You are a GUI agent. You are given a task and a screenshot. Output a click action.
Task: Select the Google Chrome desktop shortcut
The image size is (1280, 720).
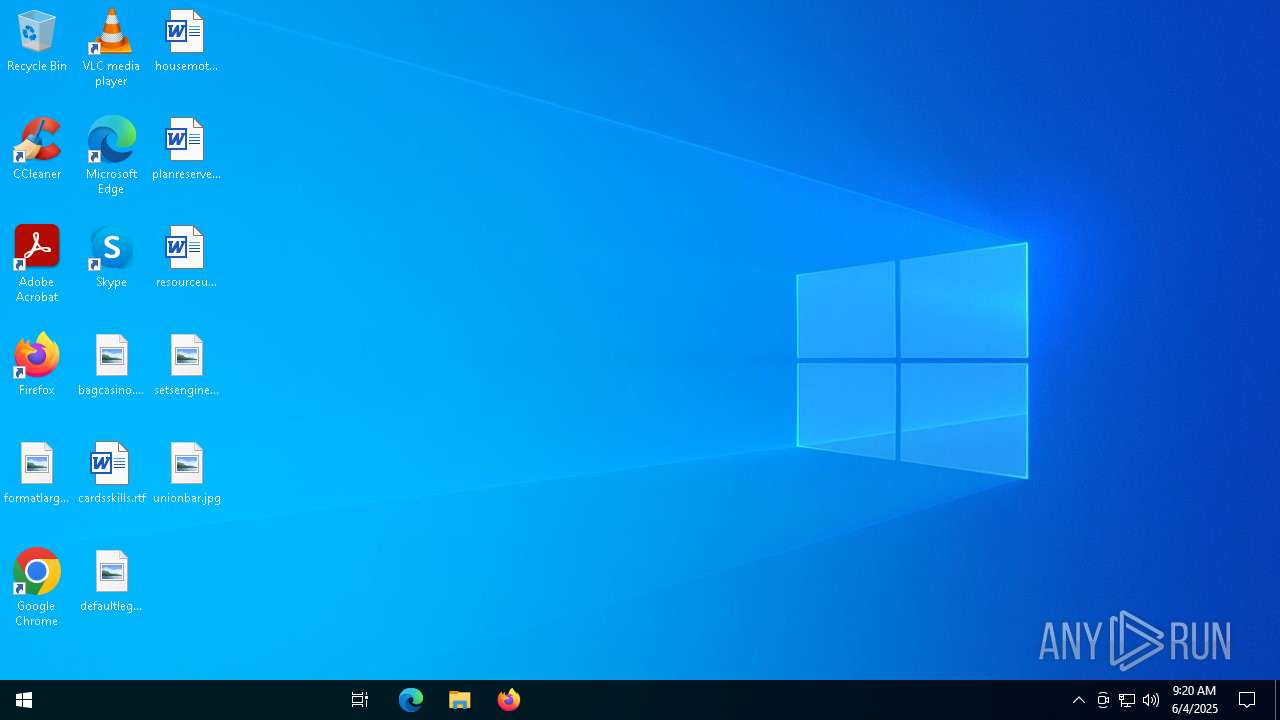pos(37,588)
